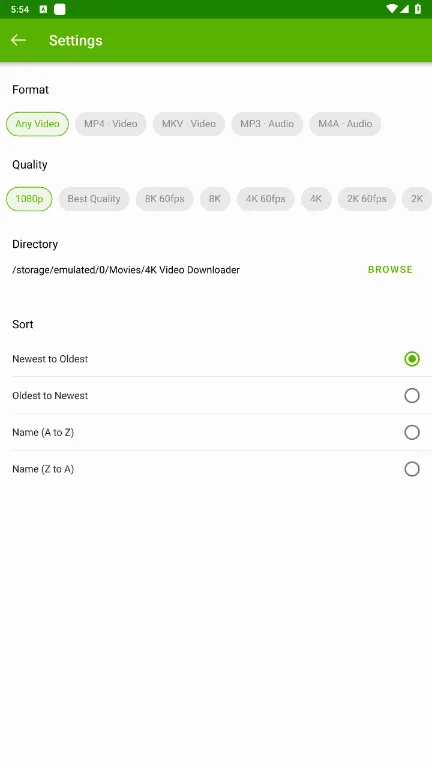Choose 4K 60fps quality
This screenshot has height=768, width=432.
[x=265, y=199]
